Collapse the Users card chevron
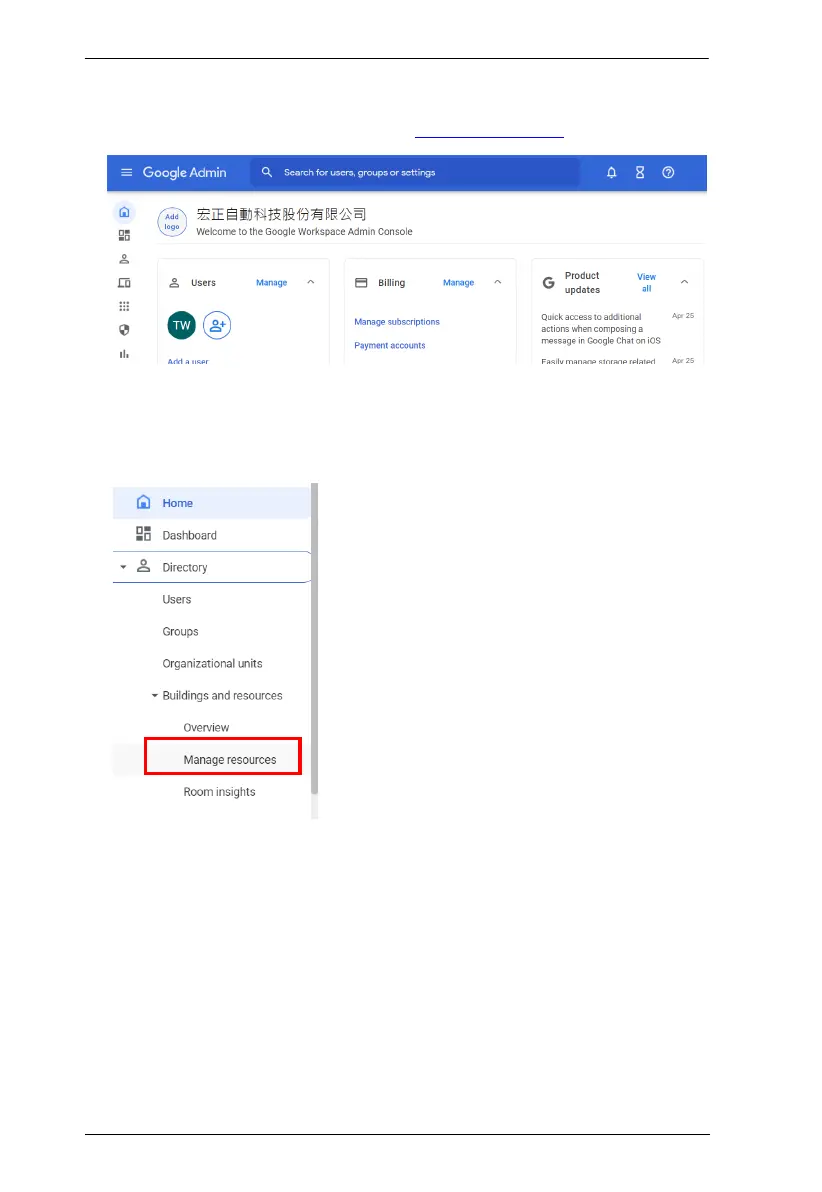 click(x=310, y=282)
